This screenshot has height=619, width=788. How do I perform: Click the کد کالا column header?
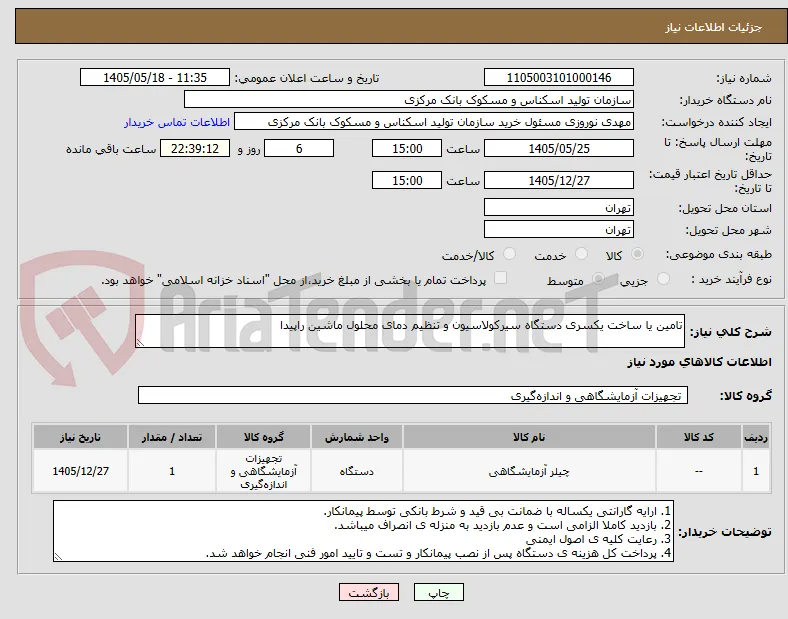pos(699,437)
